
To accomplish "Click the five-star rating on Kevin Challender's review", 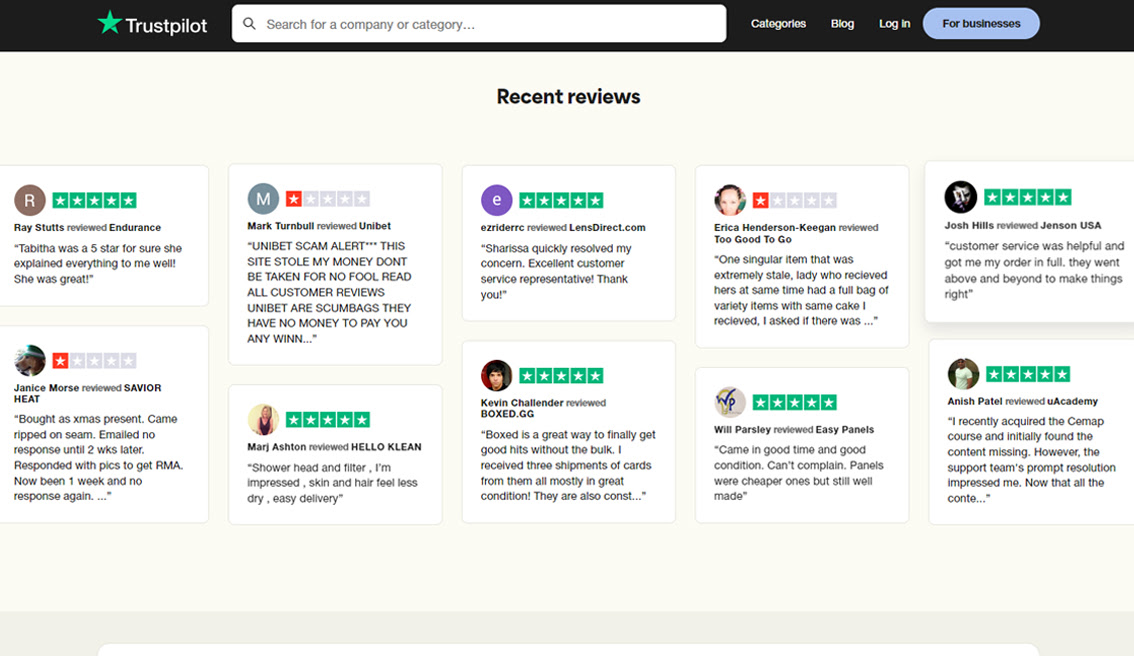I will coord(561,375).
